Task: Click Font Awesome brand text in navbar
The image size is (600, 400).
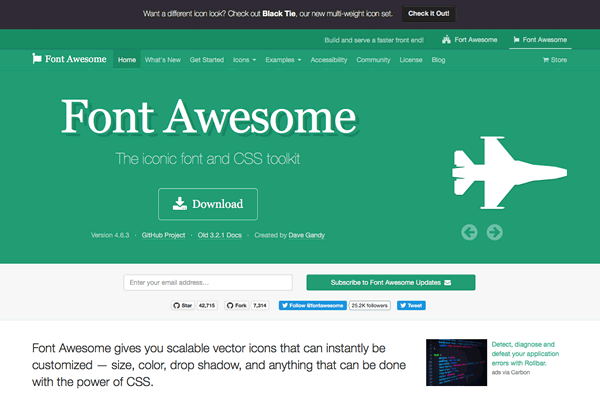Action: [x=76, y=59]
